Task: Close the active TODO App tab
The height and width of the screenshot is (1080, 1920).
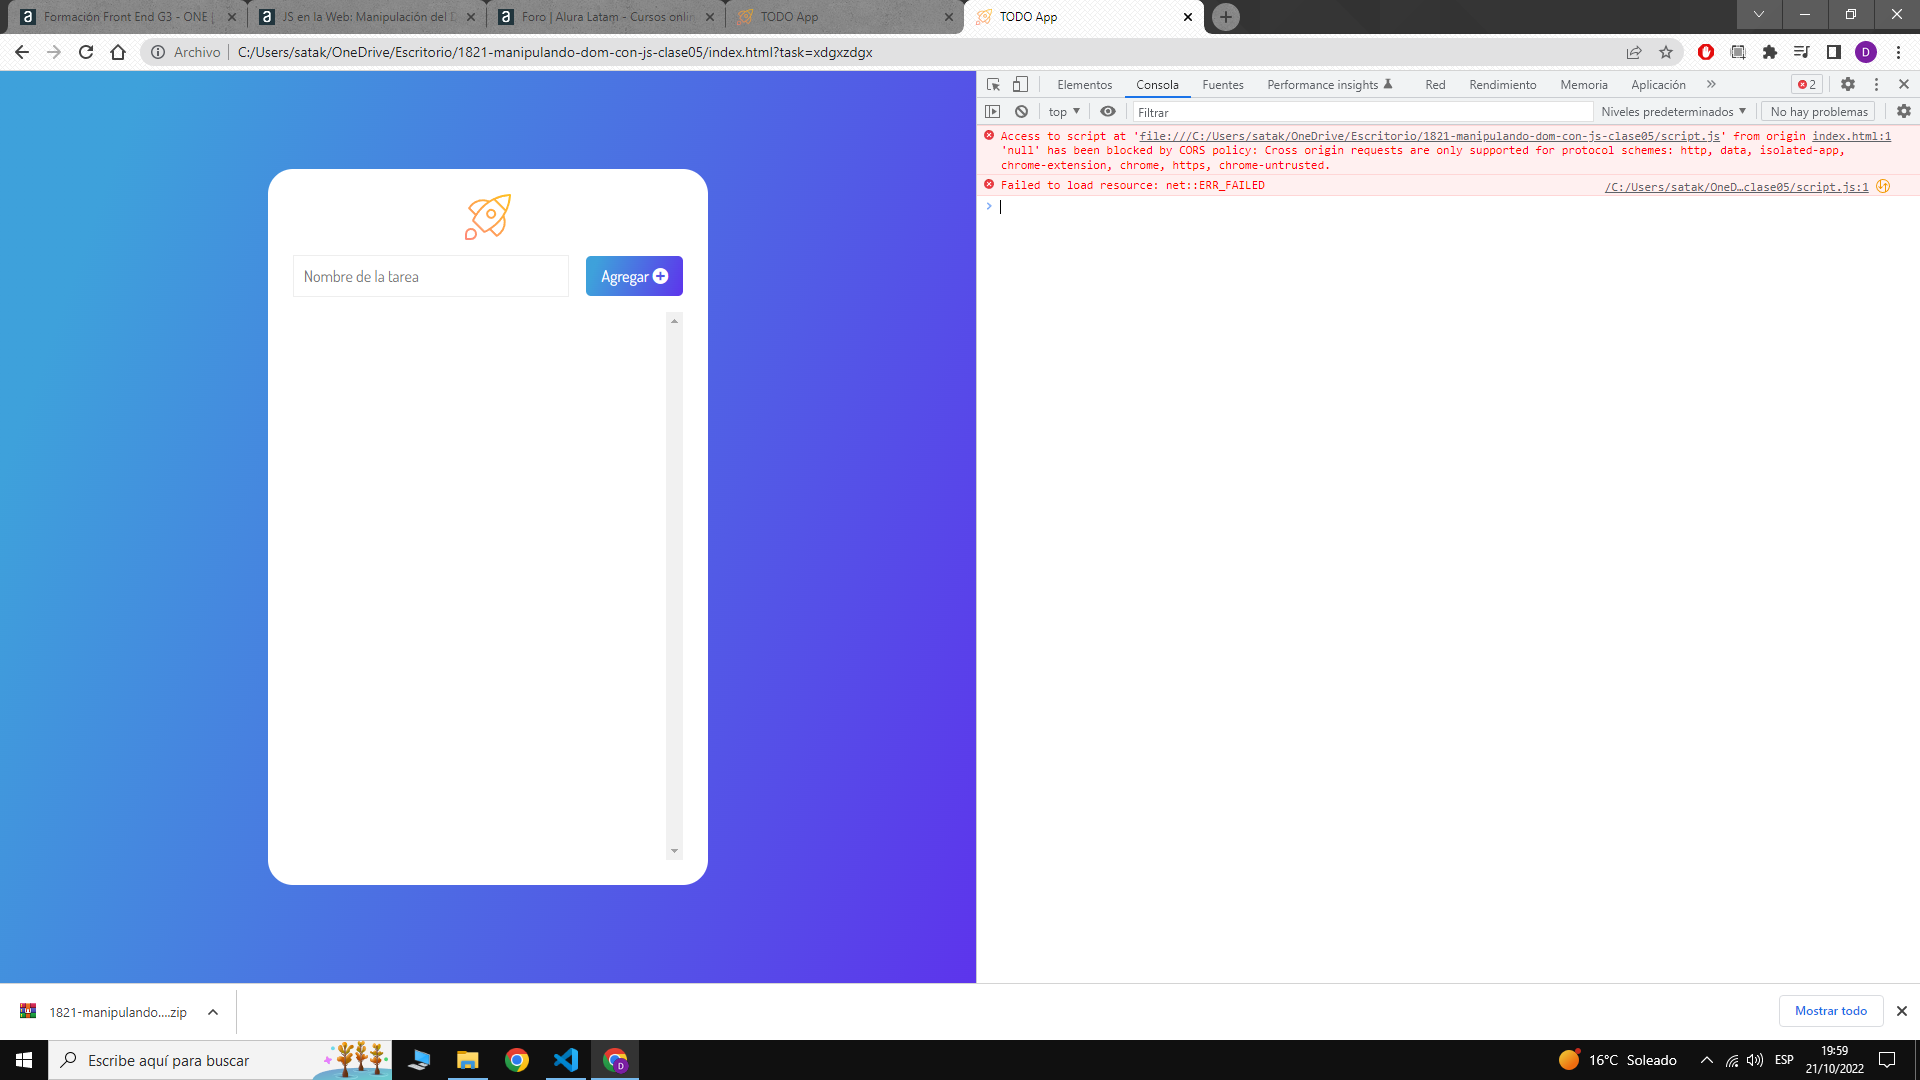Action: [1188, 17]
